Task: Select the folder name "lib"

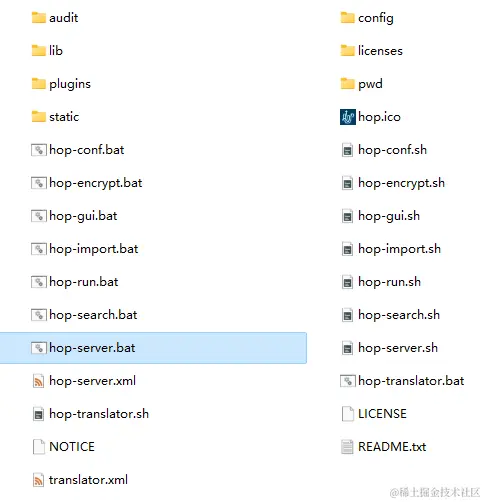Action: [x=56, y=51]
